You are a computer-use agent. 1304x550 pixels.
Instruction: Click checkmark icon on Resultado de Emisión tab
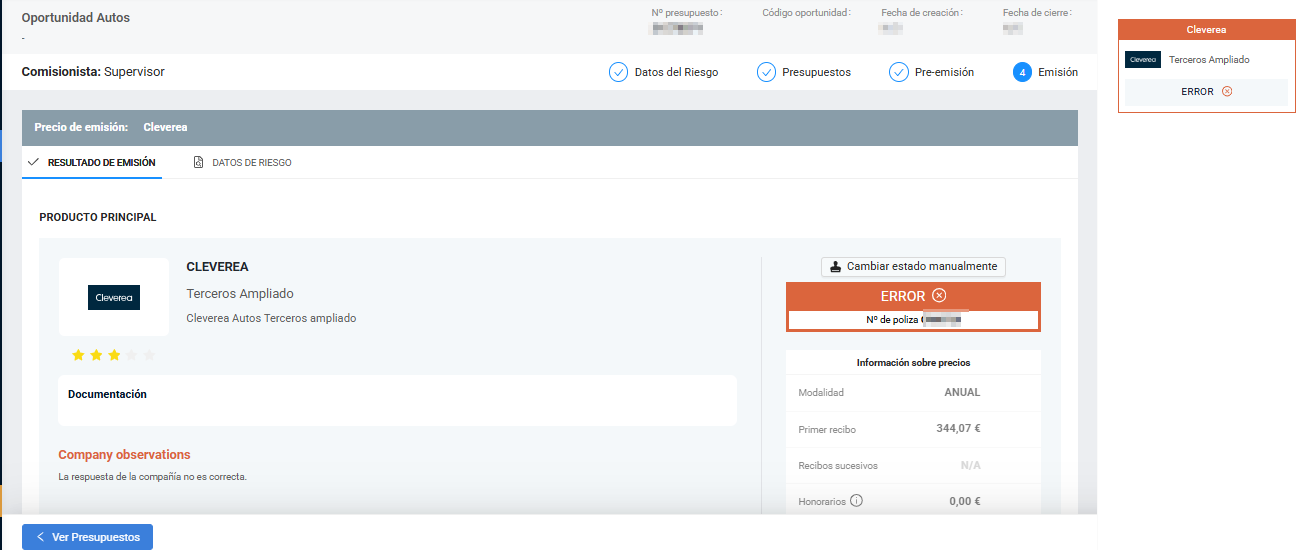33,162
